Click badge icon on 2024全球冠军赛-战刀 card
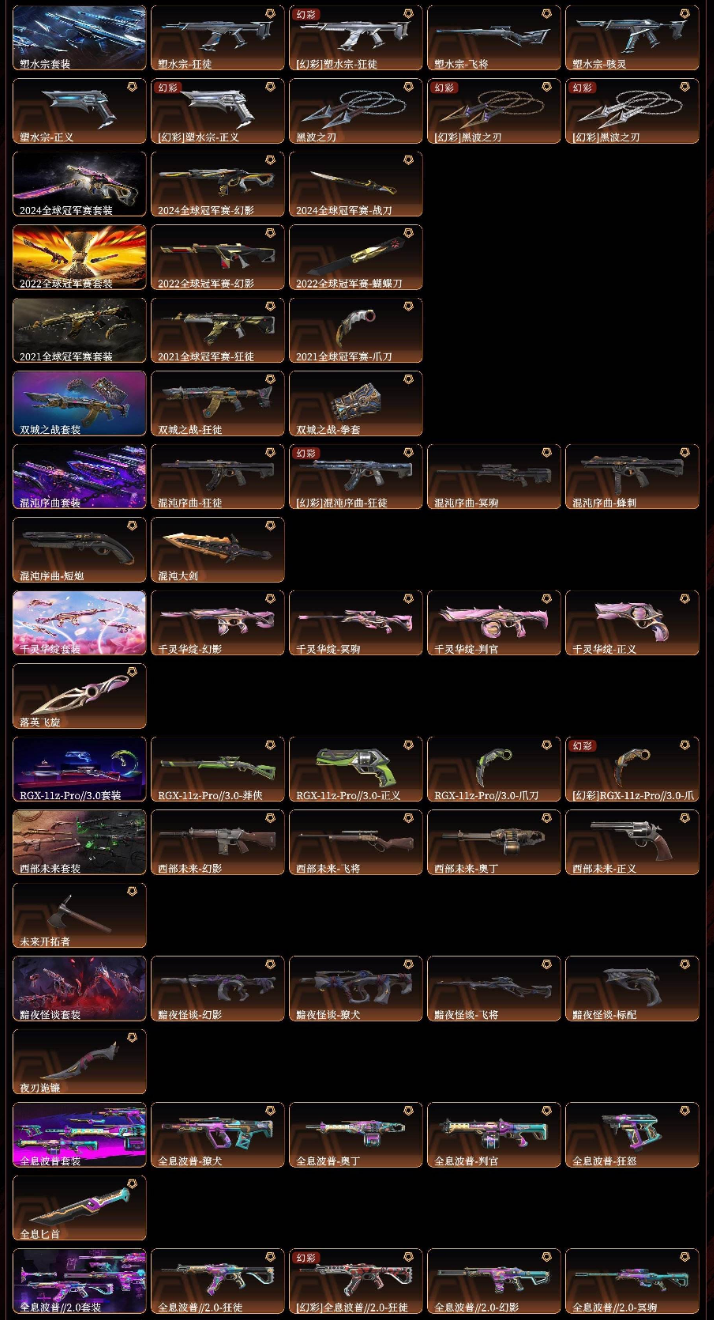This screenshot has height=1320, width=714. tap(408, 161)
